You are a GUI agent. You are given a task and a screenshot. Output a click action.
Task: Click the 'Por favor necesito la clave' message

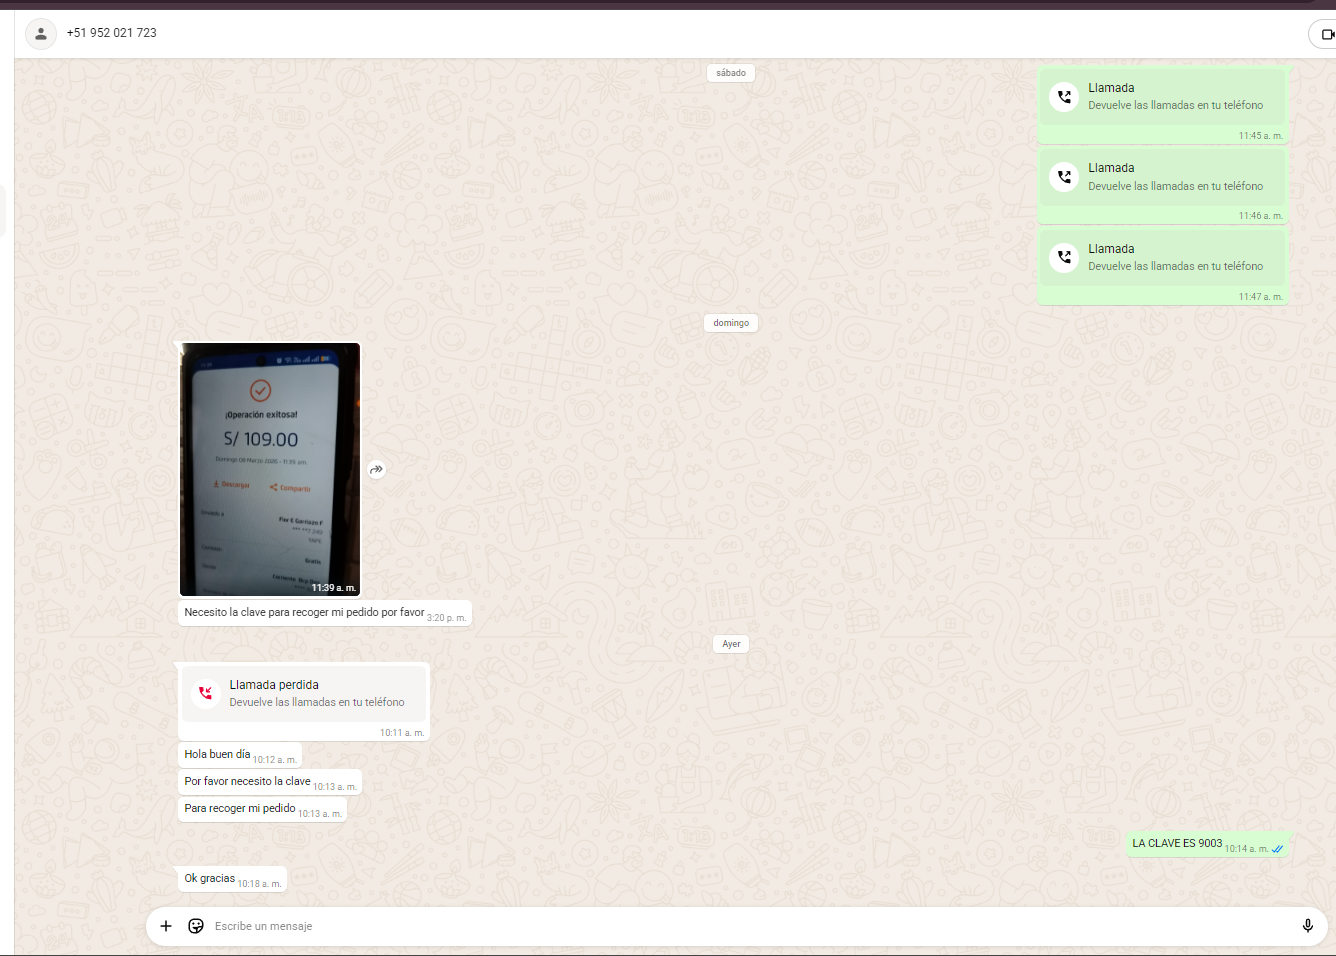247,782
